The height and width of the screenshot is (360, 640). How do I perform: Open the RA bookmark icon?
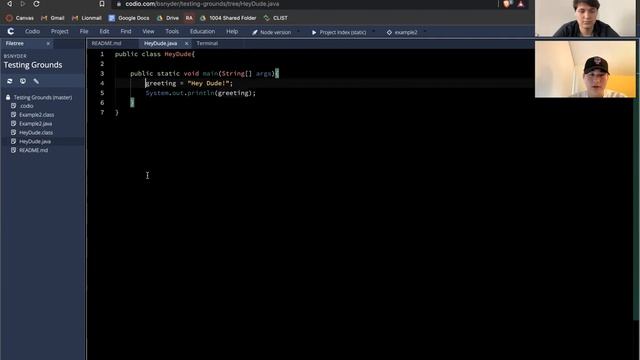click(189, 18)
